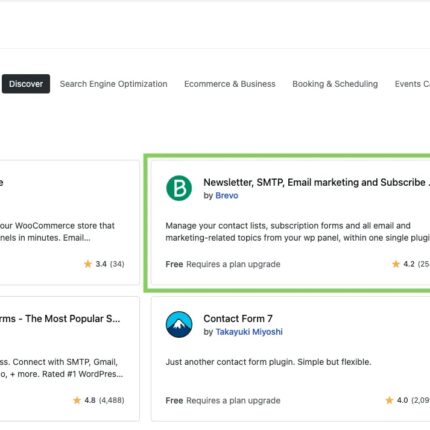Open the Booking & Scheduling category
Viewport: 430px width, 430px height.
(x=335, y=84)
